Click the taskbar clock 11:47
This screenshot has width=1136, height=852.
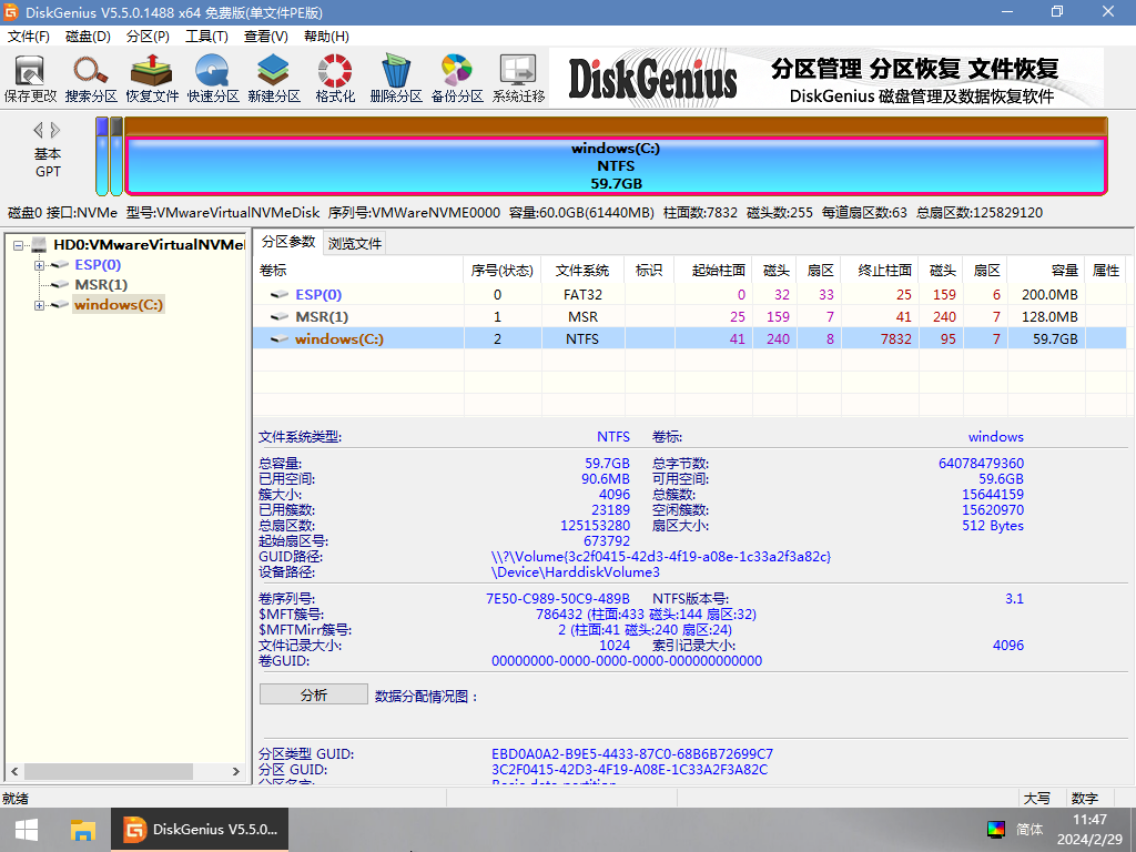(1089, 820)
